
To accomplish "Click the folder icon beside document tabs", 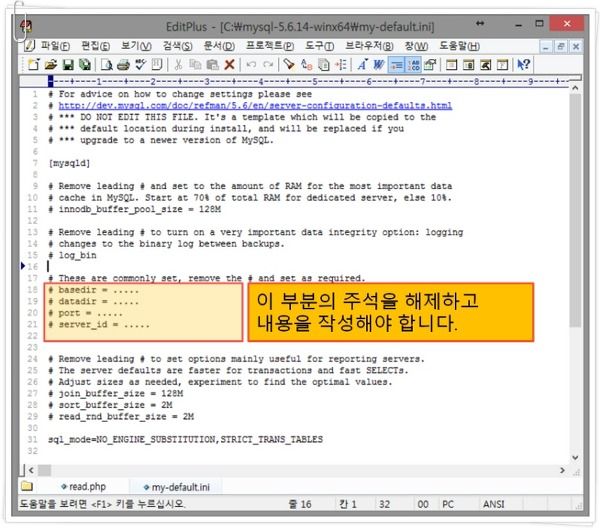I will click(27, 486).
